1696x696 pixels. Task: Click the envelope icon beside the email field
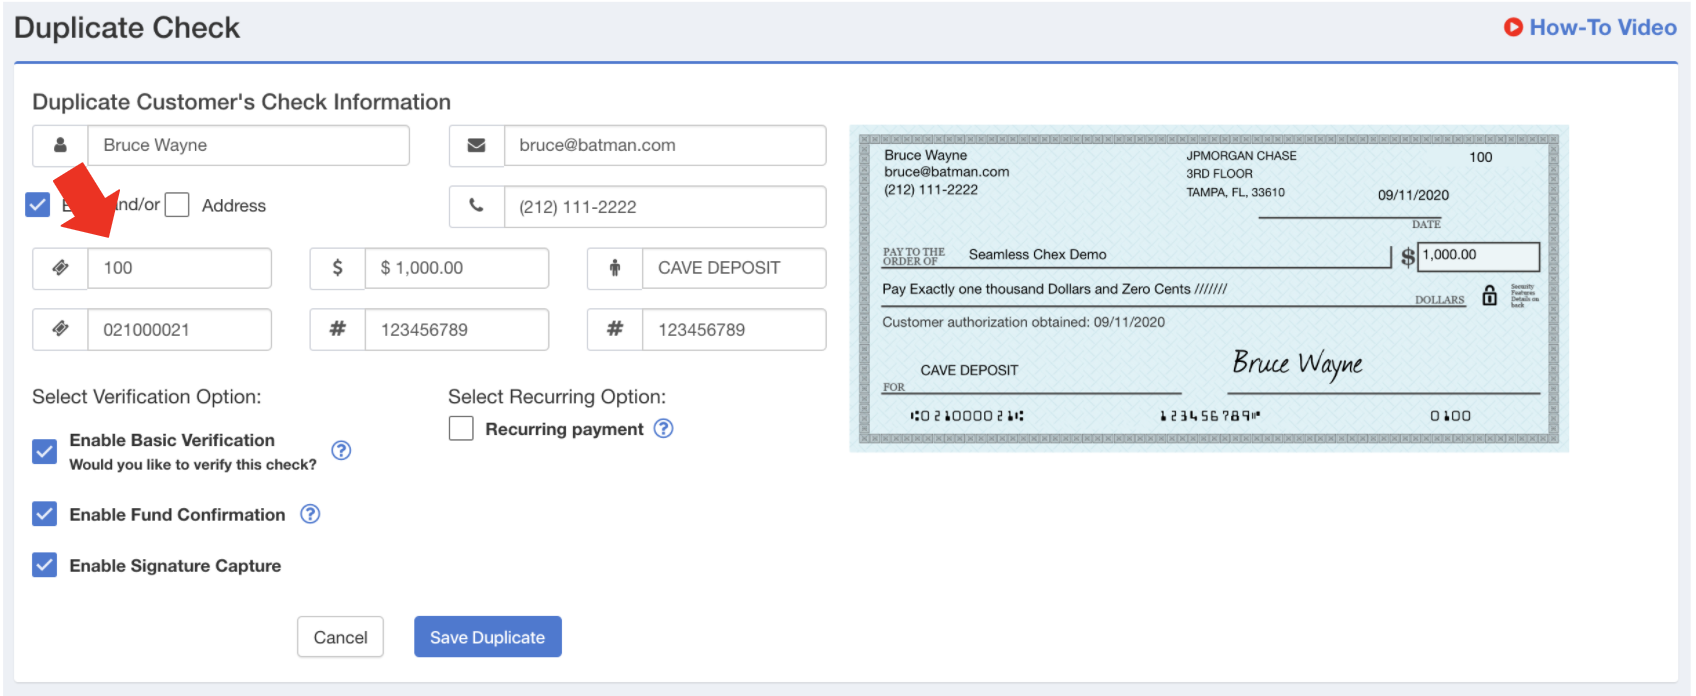pyautogui.click(x=477, y=146)
